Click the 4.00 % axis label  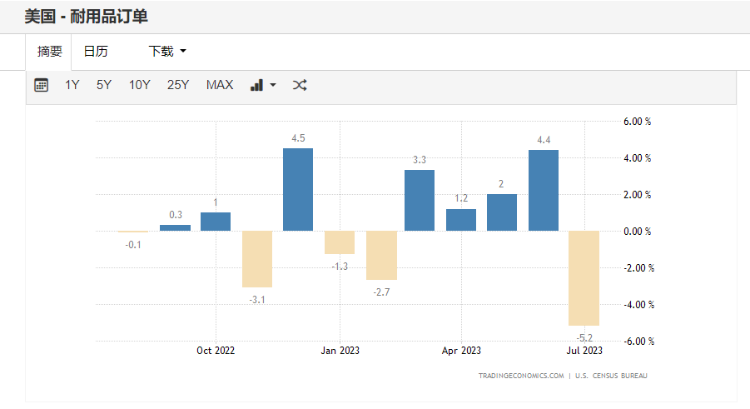tap(637, 158)
